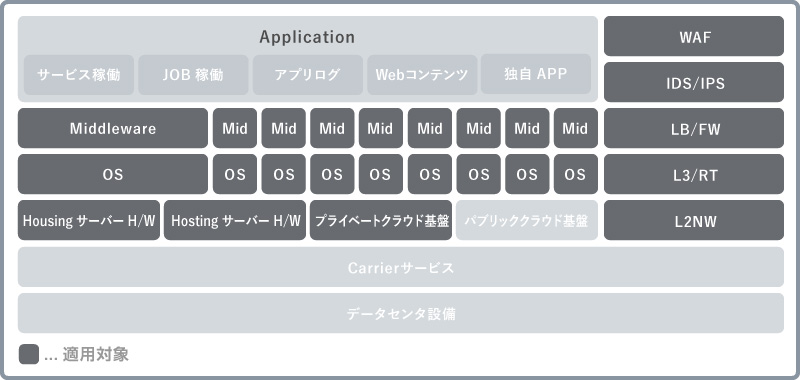The height and width of the screenshot is (380, 800).
Task: Select the プライベートクラウド基盤 block
Action: [381, 220]
